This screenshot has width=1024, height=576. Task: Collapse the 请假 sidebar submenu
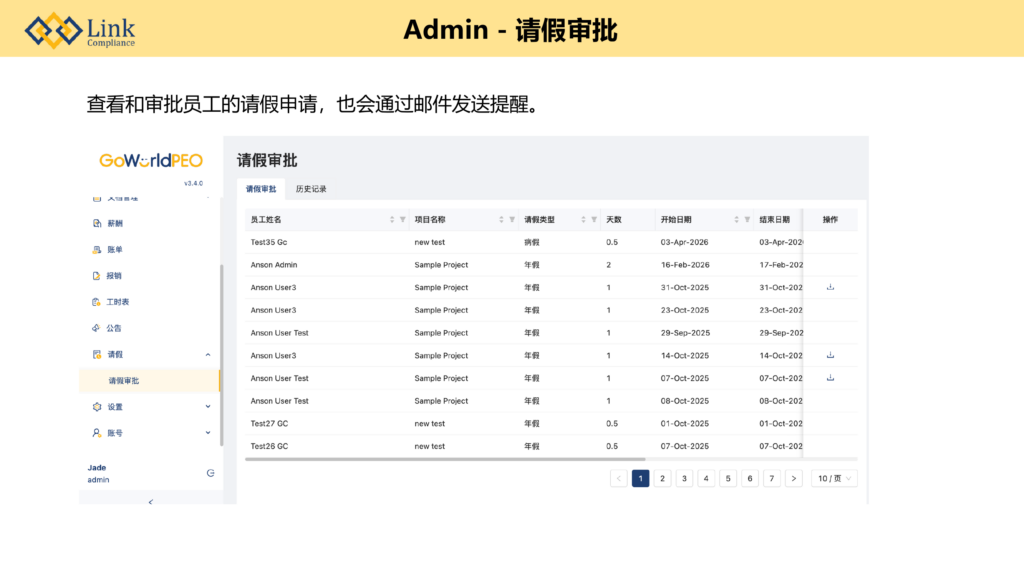tap(208, 354)
